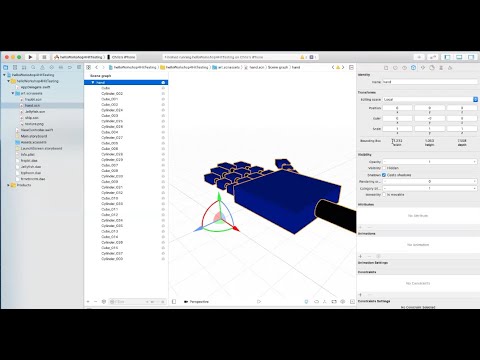Expand the Products folder
The height and width of the screenshot is (360, 480).
click(9, 185)
